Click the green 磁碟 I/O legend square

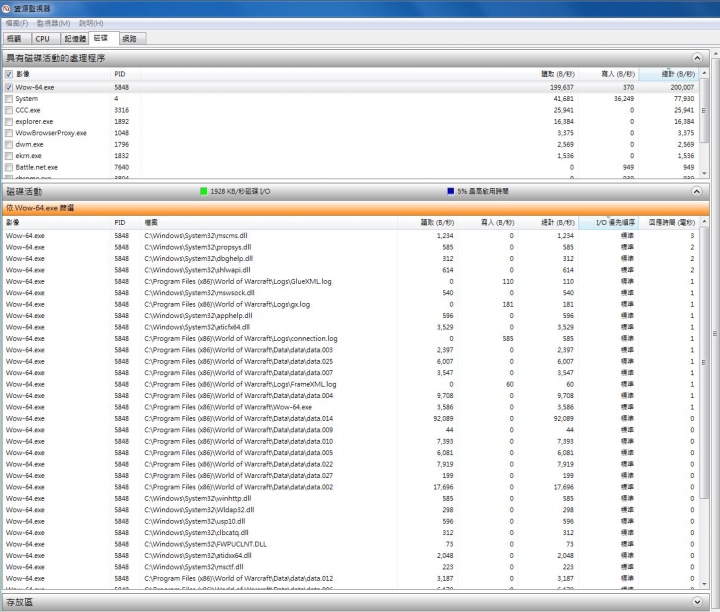[204, 191]
